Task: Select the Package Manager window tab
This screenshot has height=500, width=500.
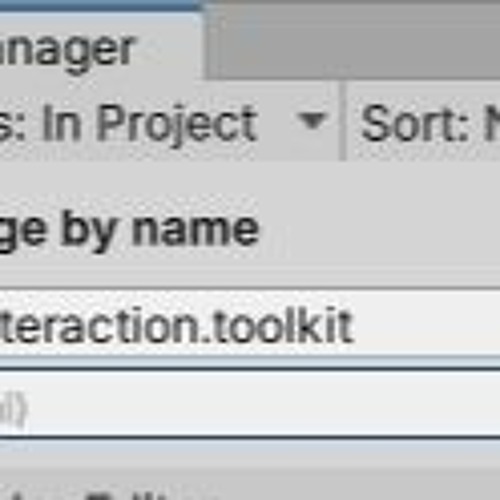Action: click(x=100, y=43)
